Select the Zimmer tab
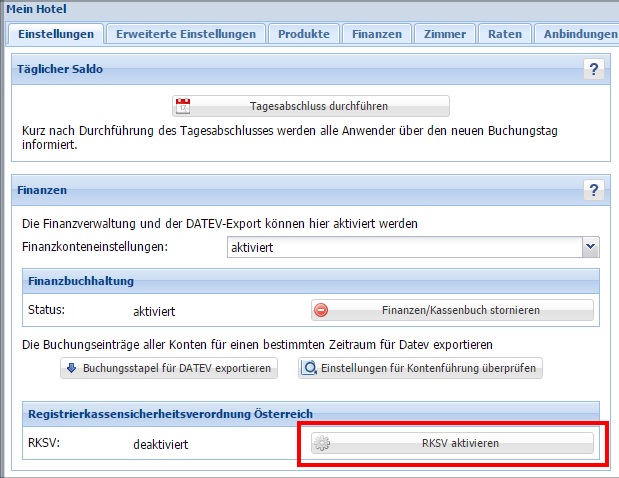This screenshot has width=619, height=478. pyautogui.click(x=444, y=34)
